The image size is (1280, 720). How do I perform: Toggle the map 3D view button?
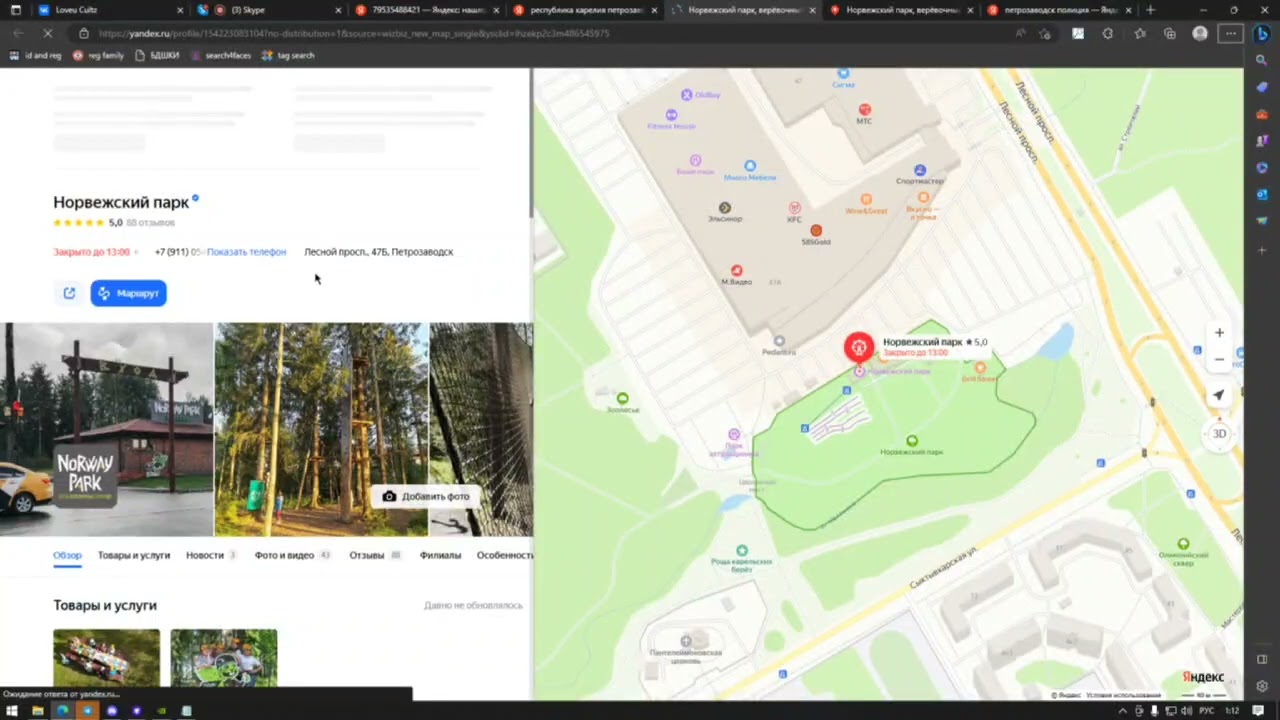coord(1219,434)
